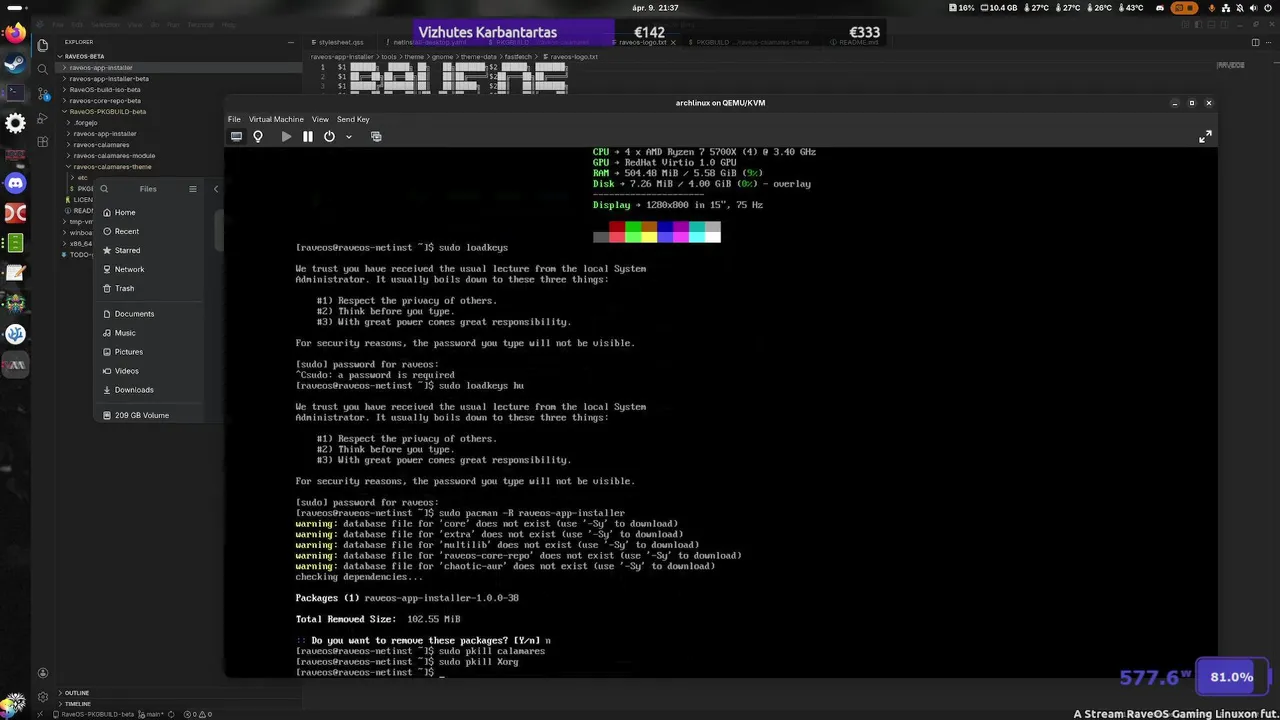The height and width of the screenshot is (720, 1280).
Task: Pause the virtual machine
Action: click(x=308, y=136)
